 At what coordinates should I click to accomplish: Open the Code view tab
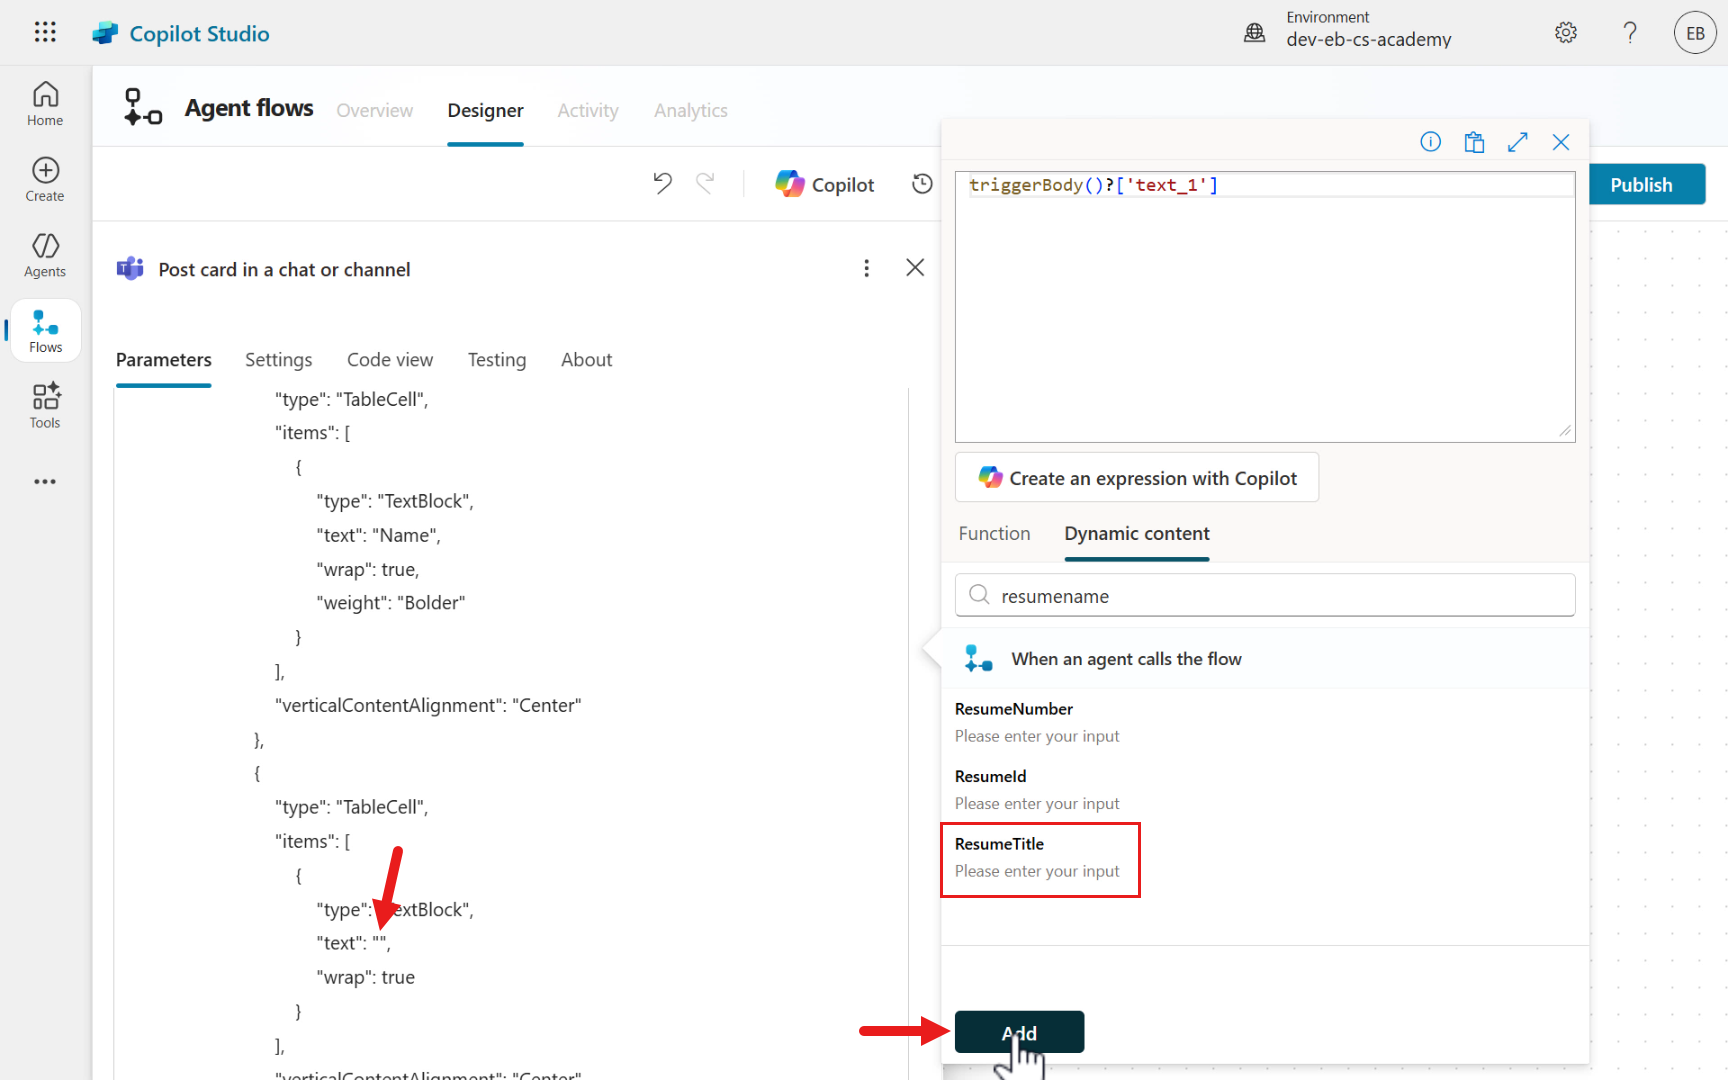[x=390, y=360]
